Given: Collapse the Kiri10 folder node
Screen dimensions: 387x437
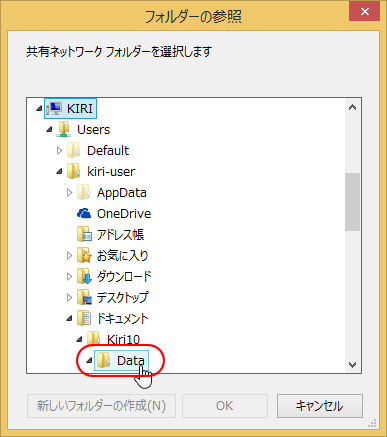Looking at the screenshot, I should (79, 339).
